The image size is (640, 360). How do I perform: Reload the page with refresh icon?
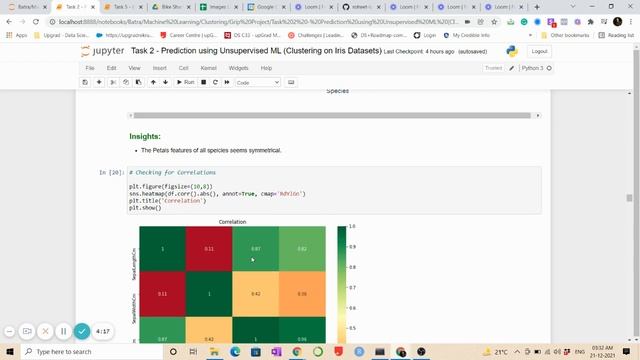[36, 22]
